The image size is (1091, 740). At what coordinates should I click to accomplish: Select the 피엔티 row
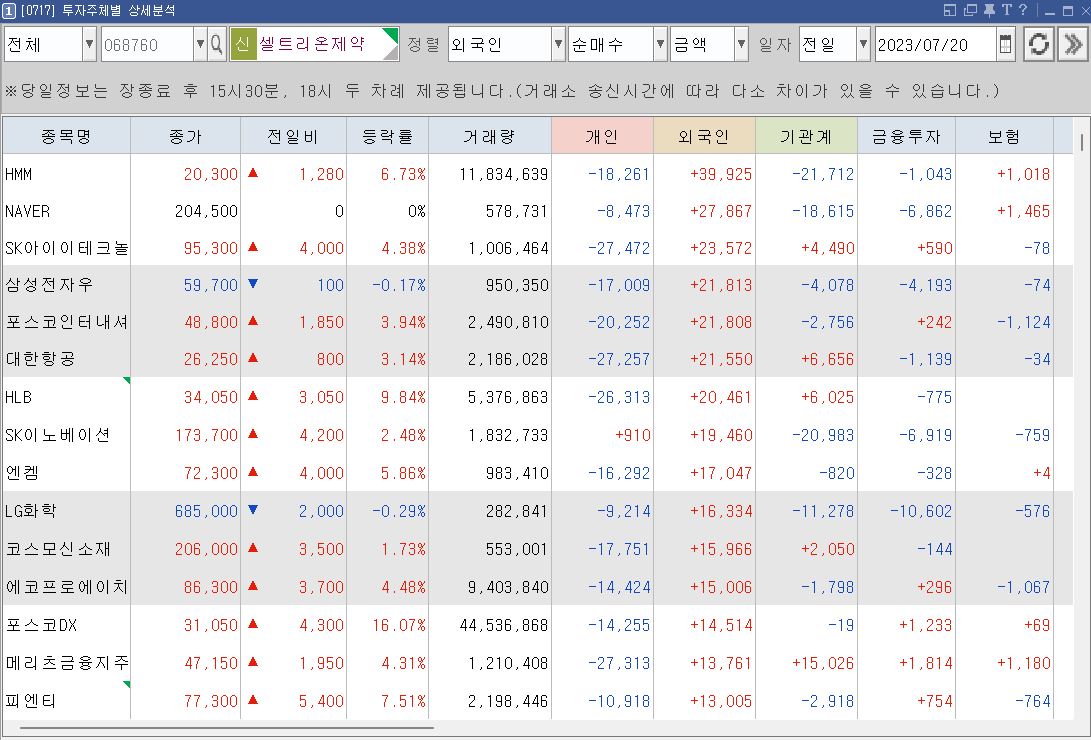(538, 700)
